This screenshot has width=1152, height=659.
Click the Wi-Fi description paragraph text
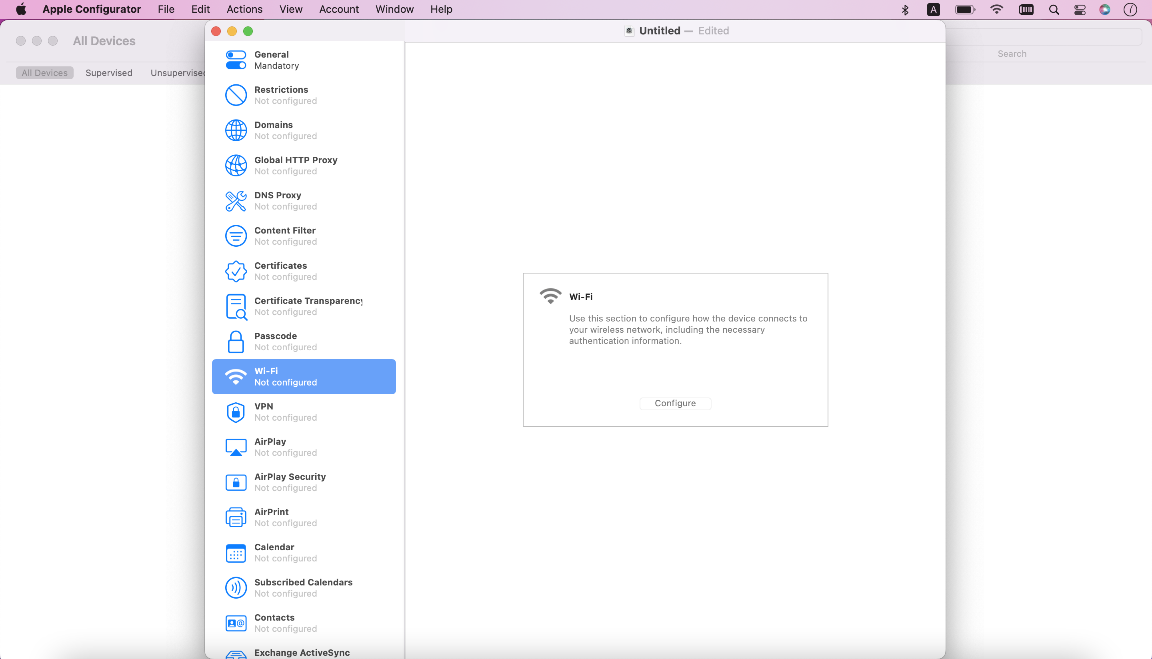pos(688,330)
